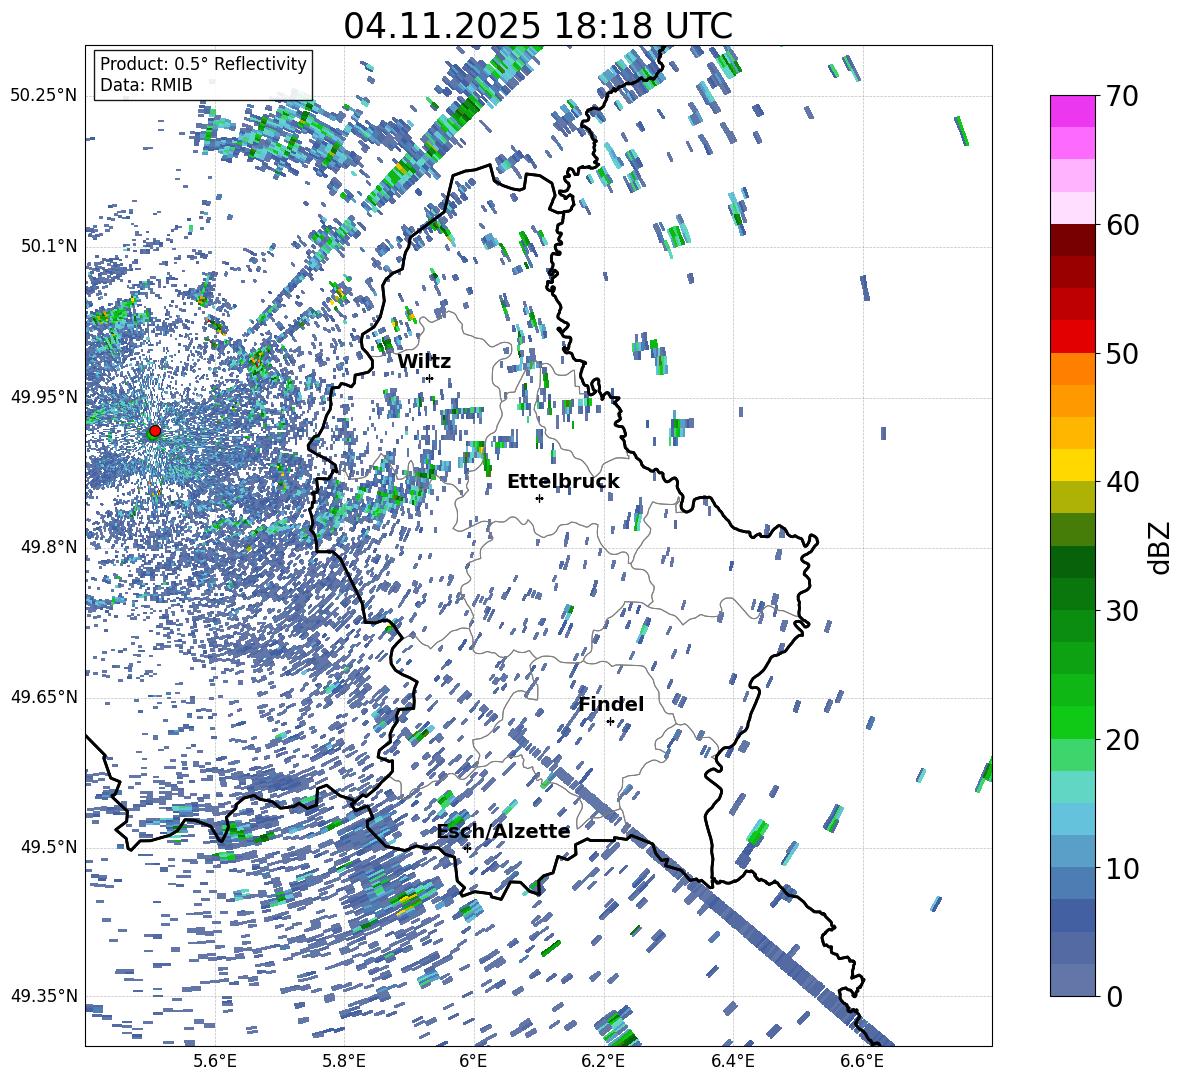The width and height of the screenshot is (1184, 1081).
Task: Click the 49.65°N latitude label
Action: click(x=44, y=697)
